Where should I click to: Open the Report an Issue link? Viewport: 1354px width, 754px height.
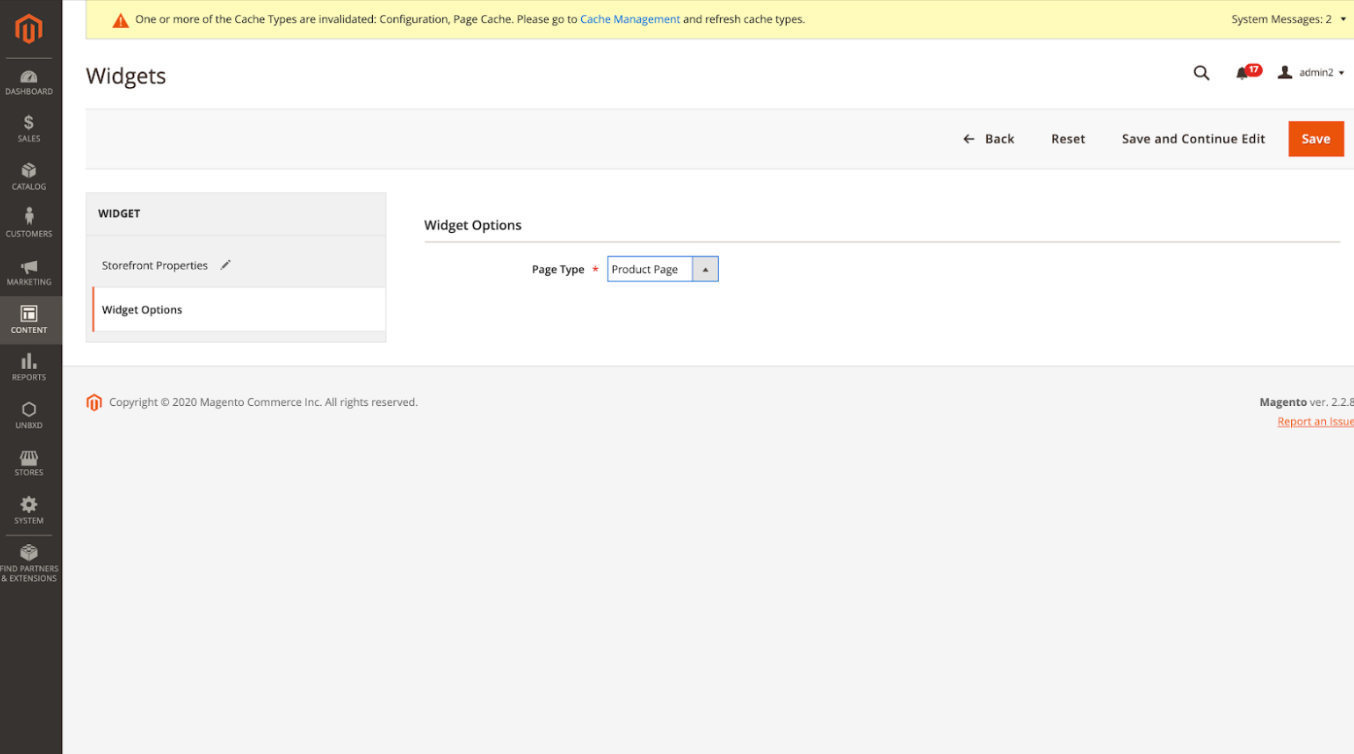coord(1315,421)
